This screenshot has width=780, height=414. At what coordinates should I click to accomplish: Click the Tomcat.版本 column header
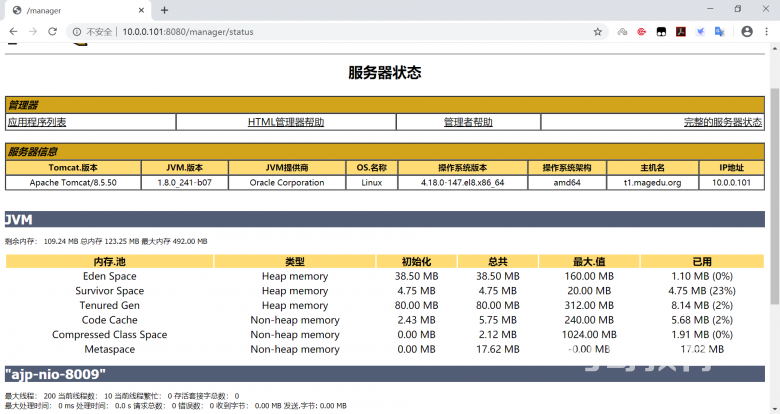(73, 168)
